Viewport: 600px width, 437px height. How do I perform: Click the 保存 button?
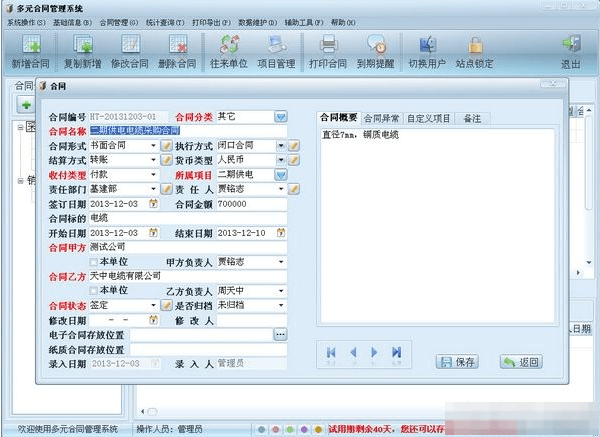coord(458,362)
